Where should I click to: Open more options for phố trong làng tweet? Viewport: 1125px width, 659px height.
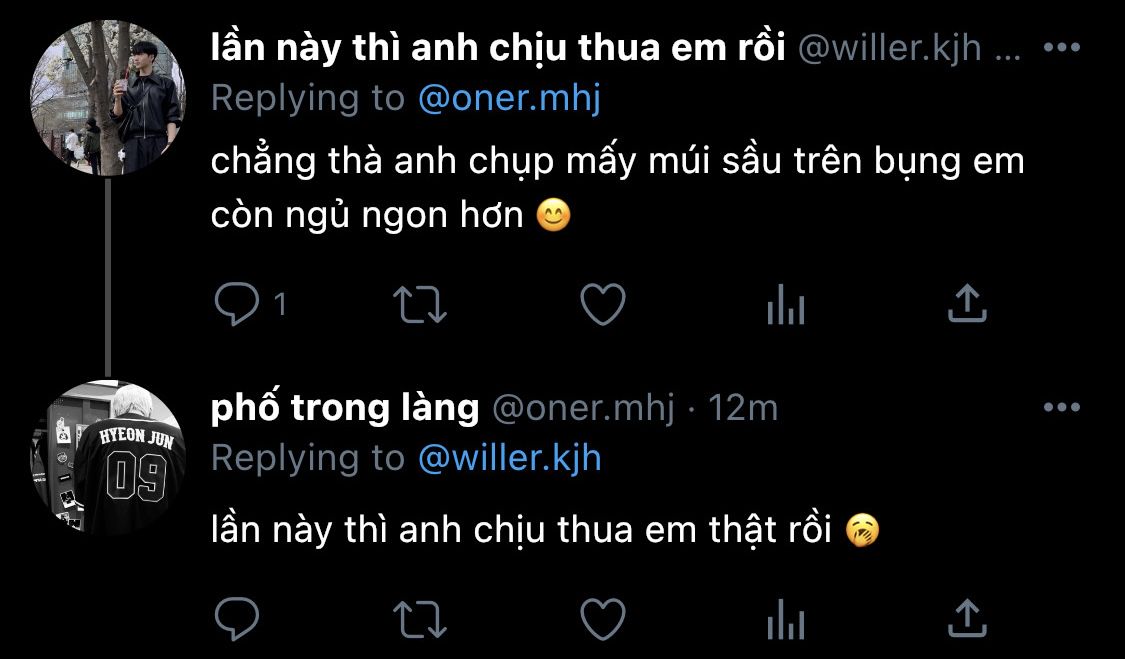1062,407
